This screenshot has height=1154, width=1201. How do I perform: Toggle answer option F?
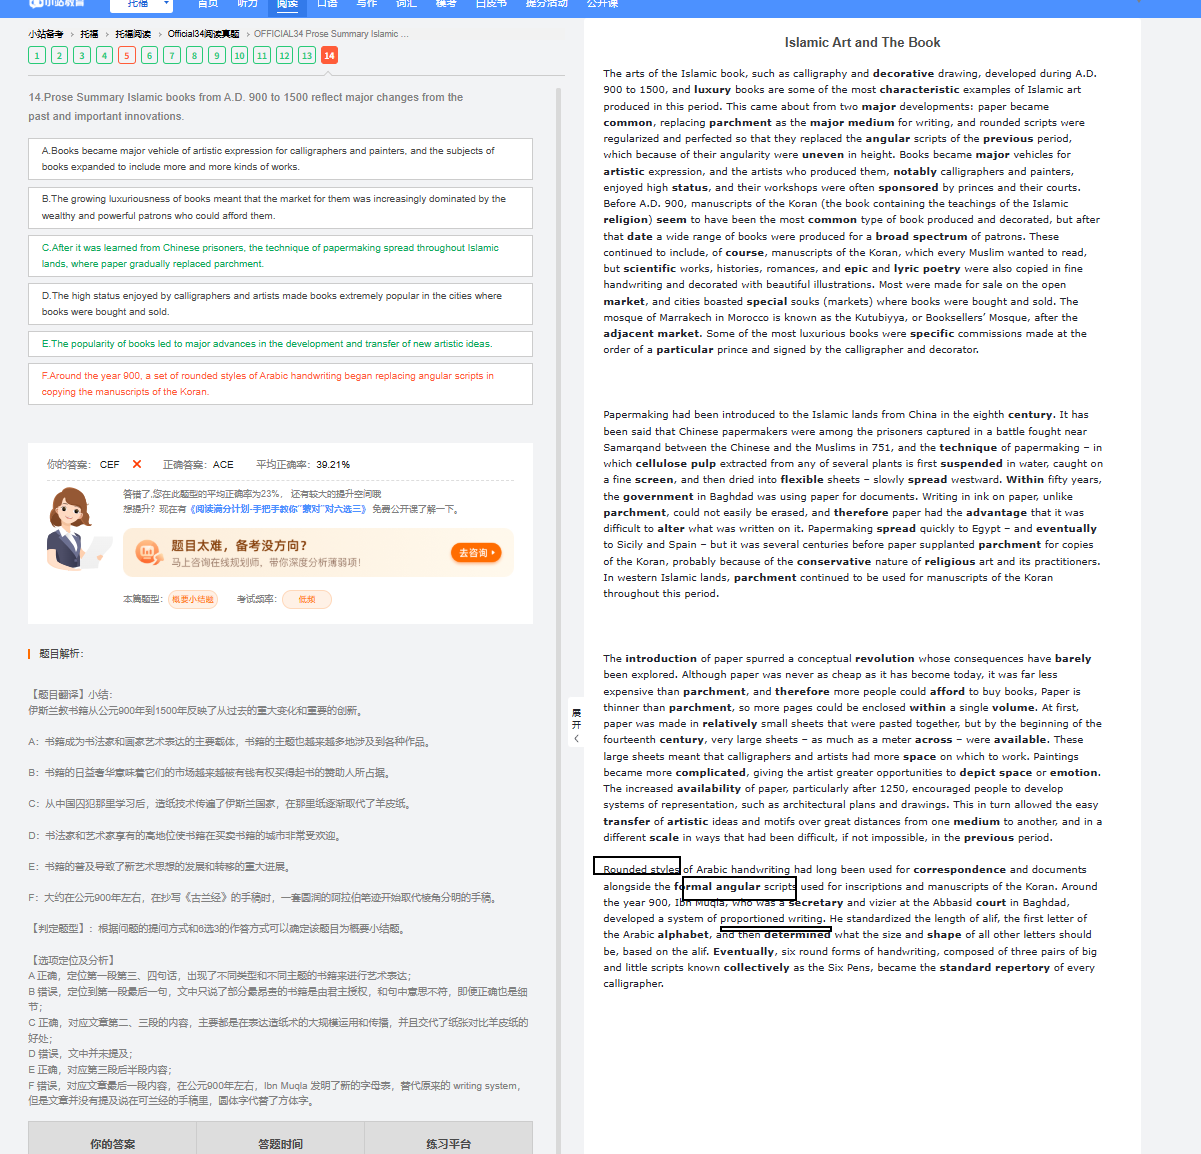point(280,383)
